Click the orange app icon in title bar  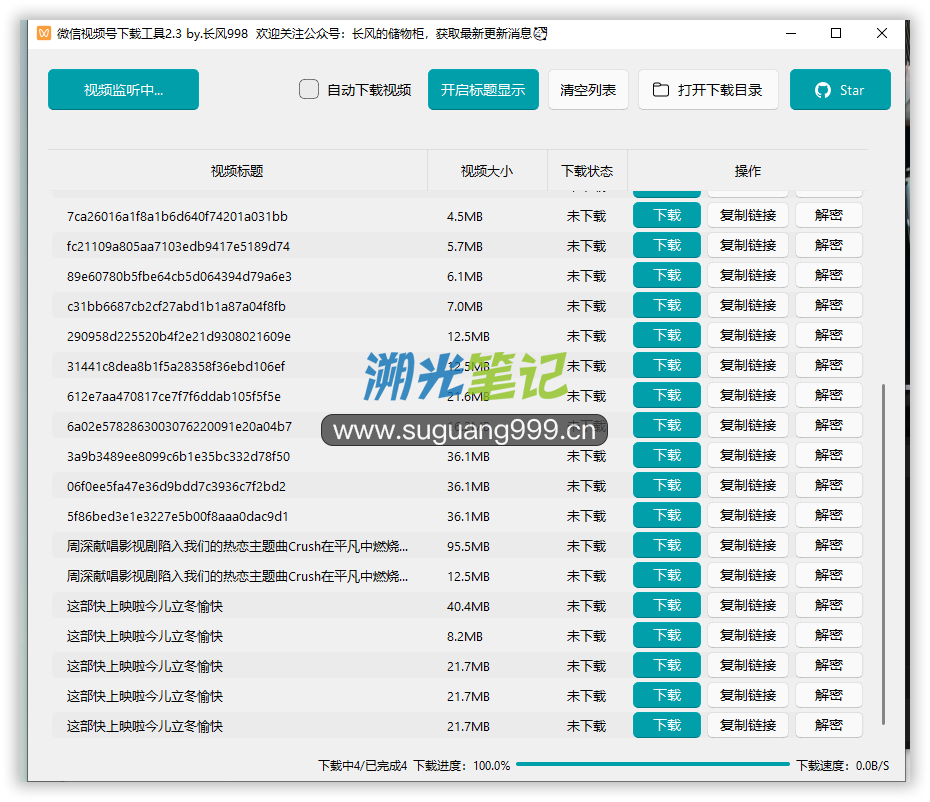tap(44, 33)
